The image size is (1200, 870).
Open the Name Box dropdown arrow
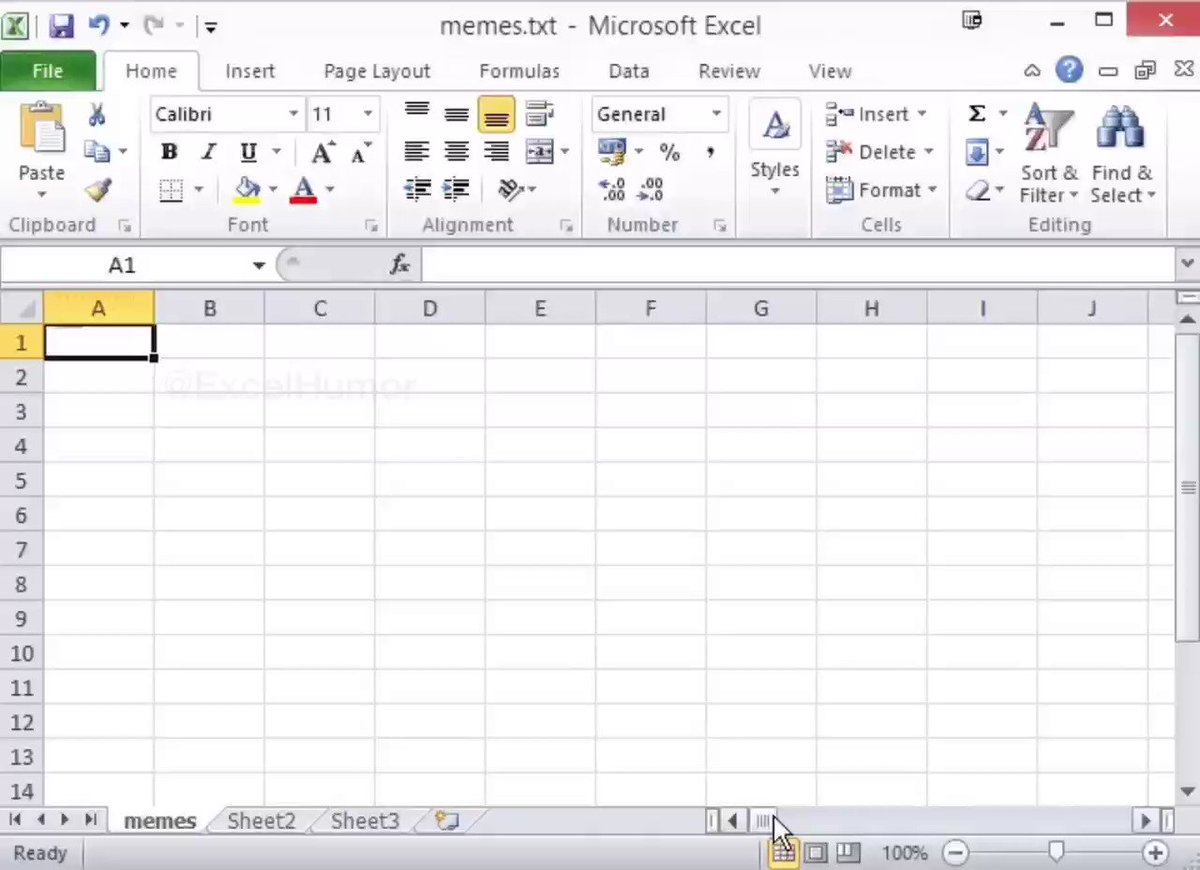click(259, 265)
